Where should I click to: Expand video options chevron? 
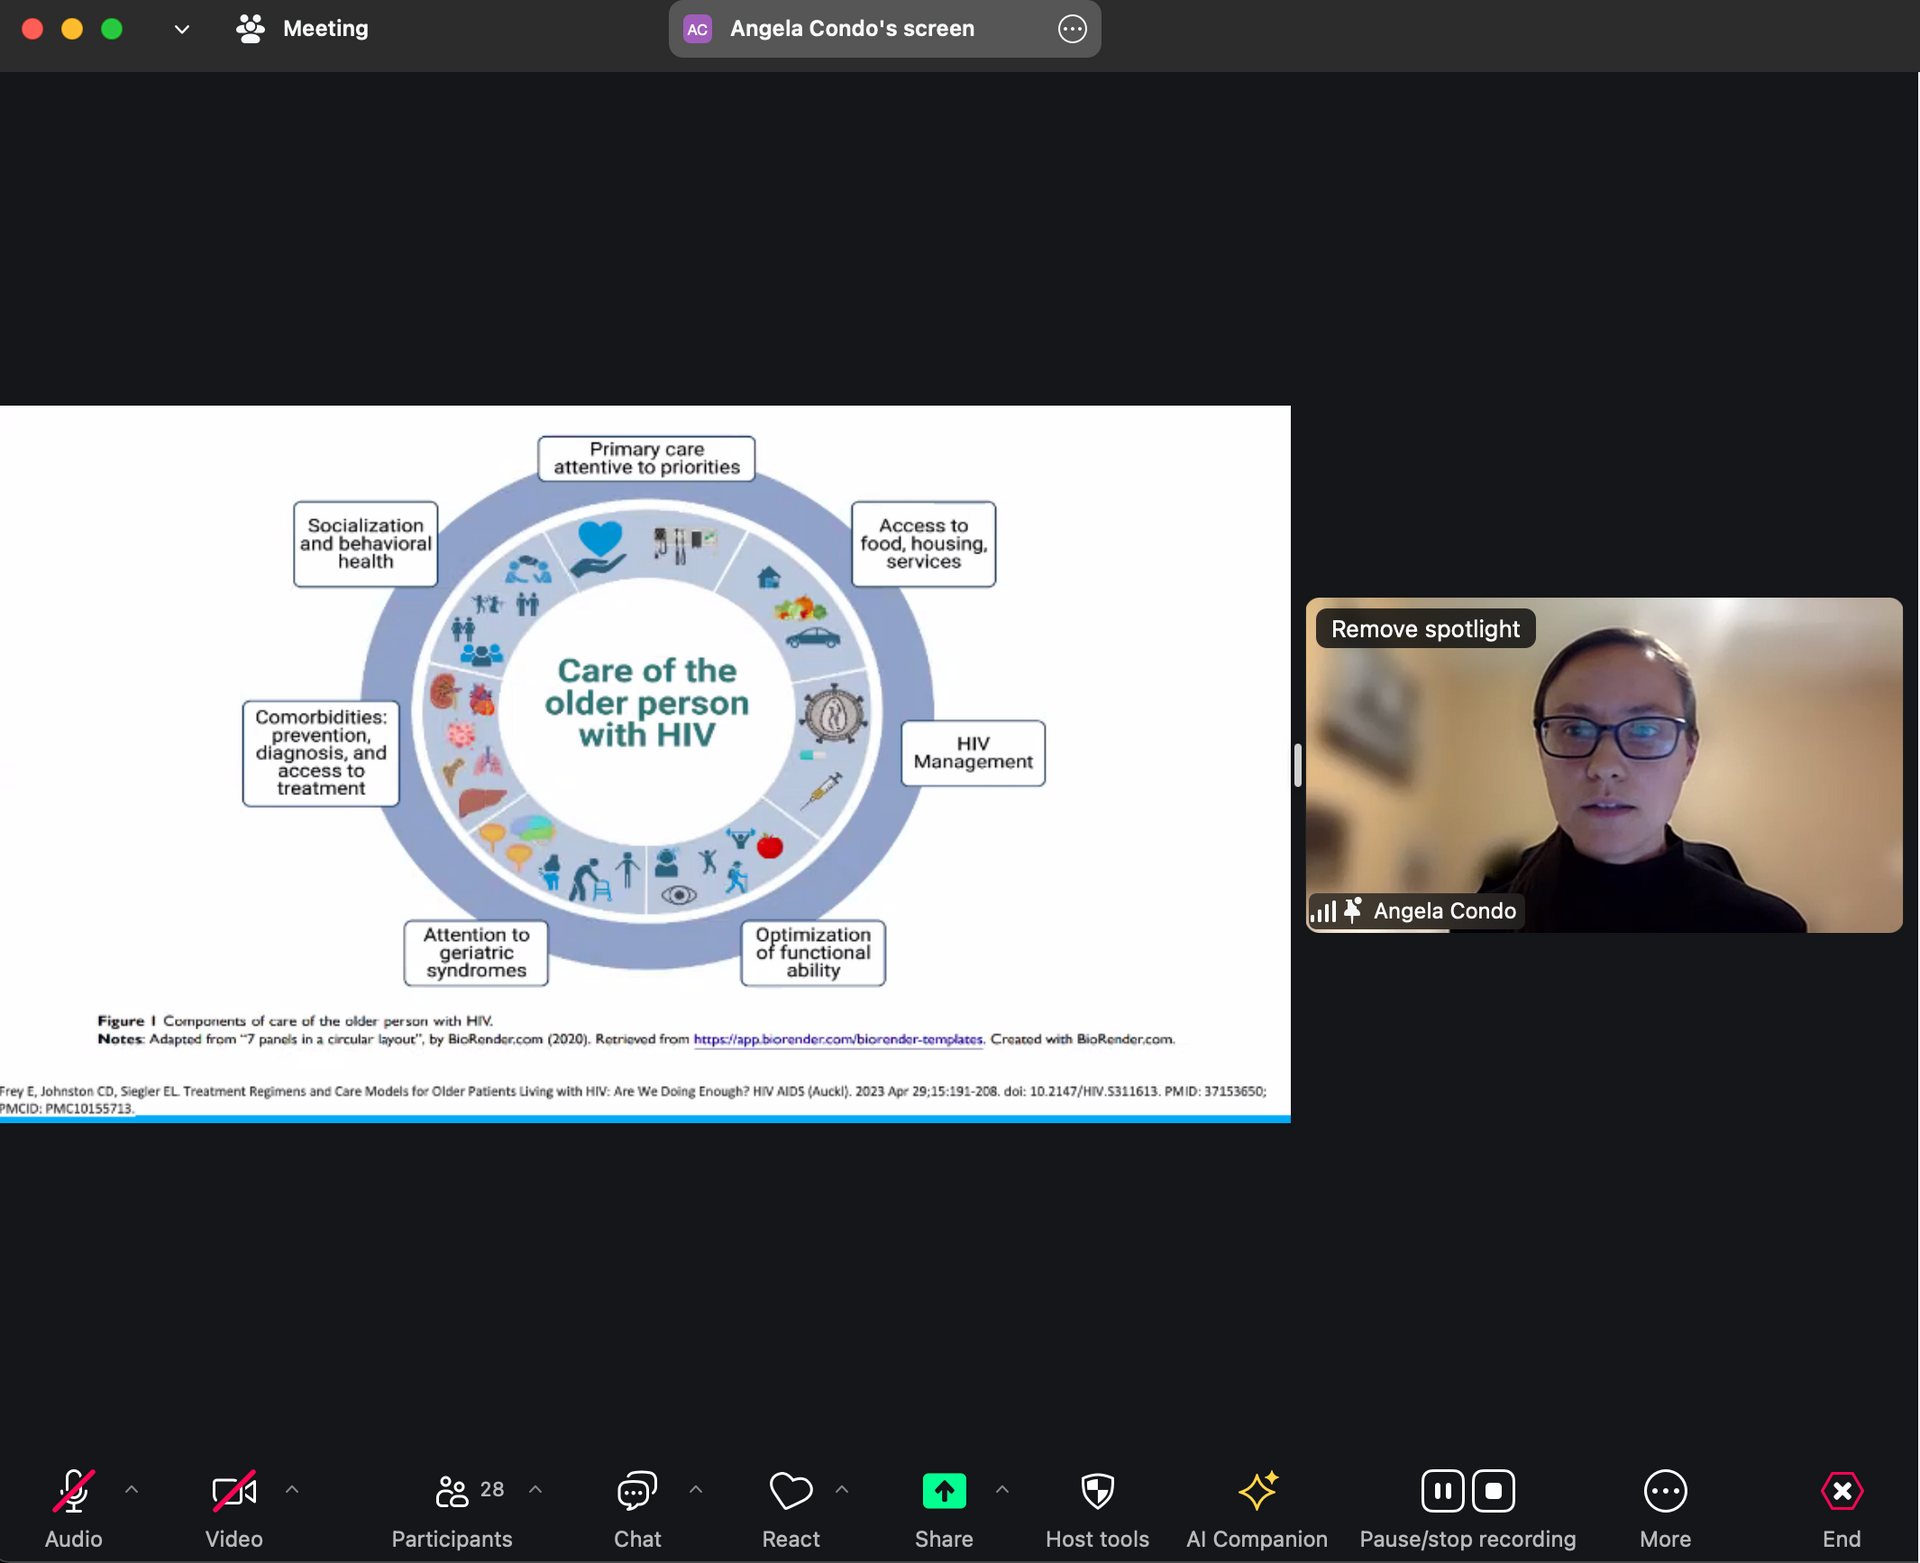pyautogui.click(x=292, y=1489)
